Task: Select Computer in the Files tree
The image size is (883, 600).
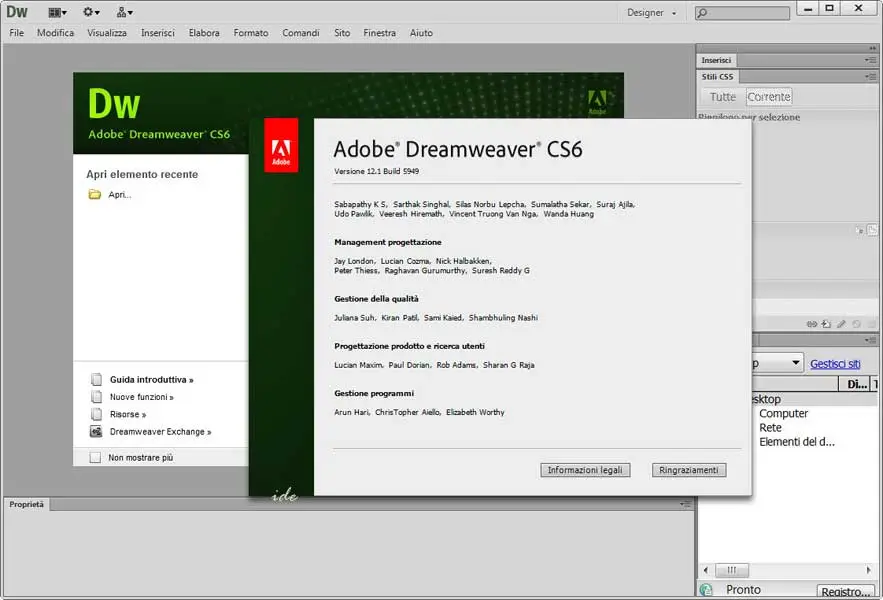Action: [783, 414]
